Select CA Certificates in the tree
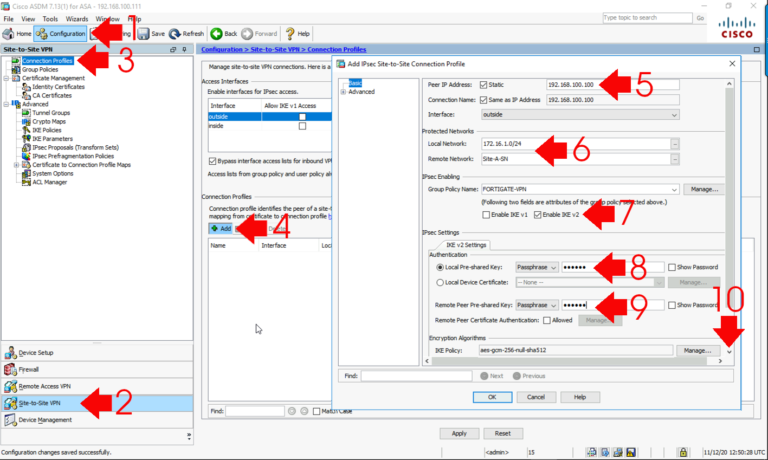The height and width of the screenshot is (460, 768). click(52, 96)
